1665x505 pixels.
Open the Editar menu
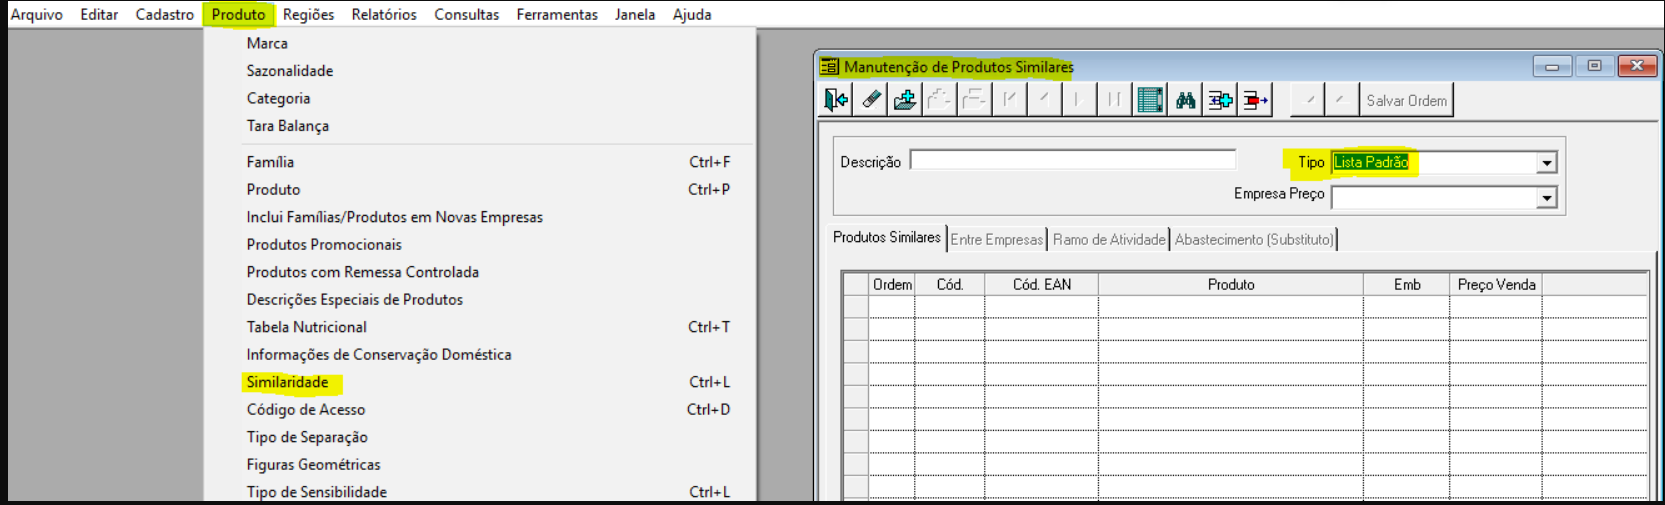click(x=99, y=15)
